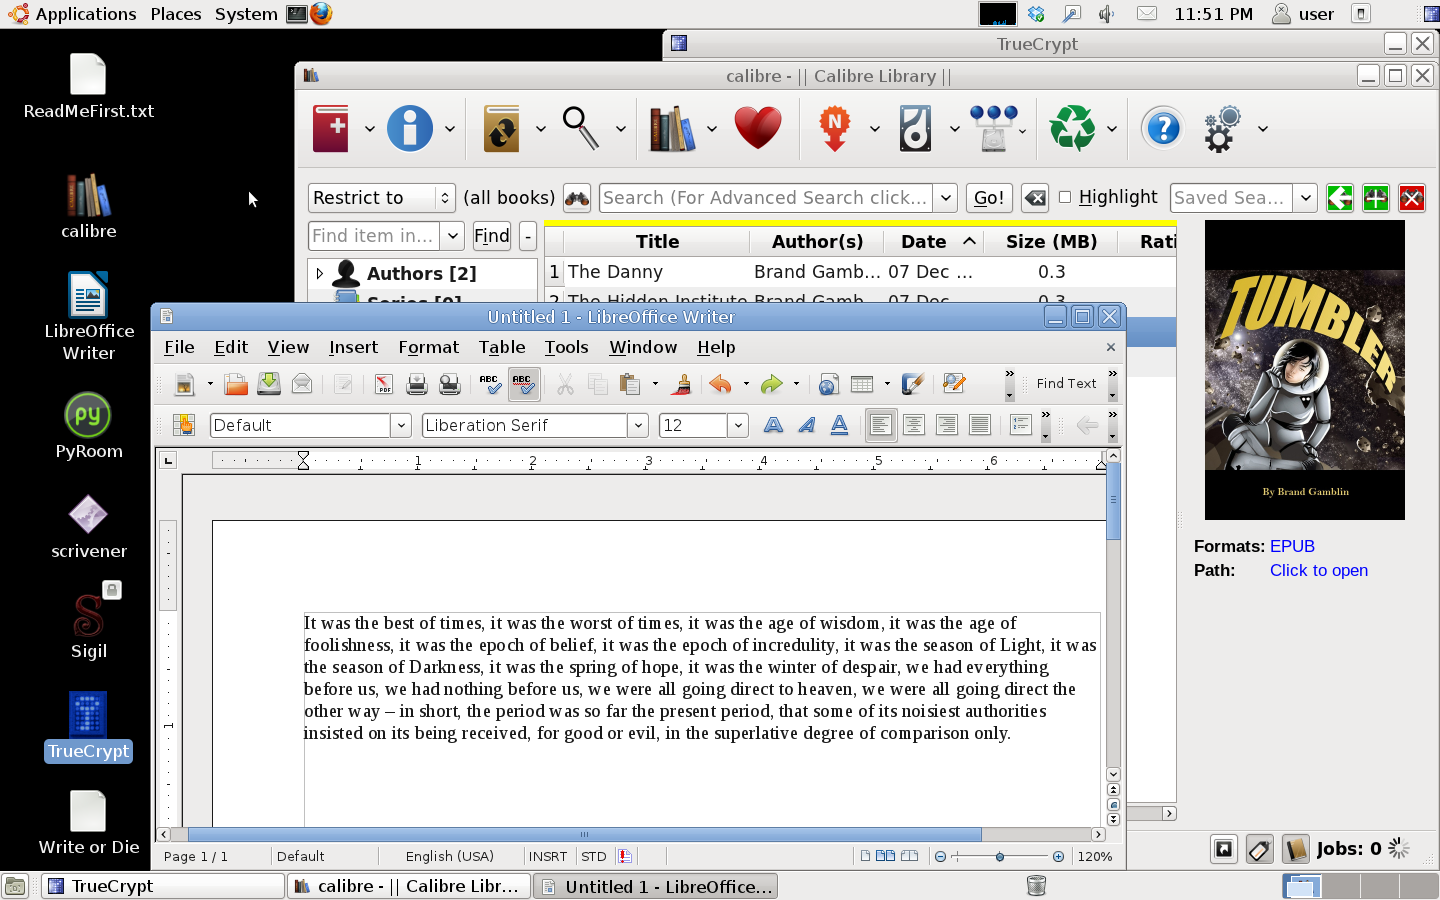Toggle Justified alignment in Writer
This screenshot has height=900, width=1440.
pyautogui.click(x=980, y=425)
